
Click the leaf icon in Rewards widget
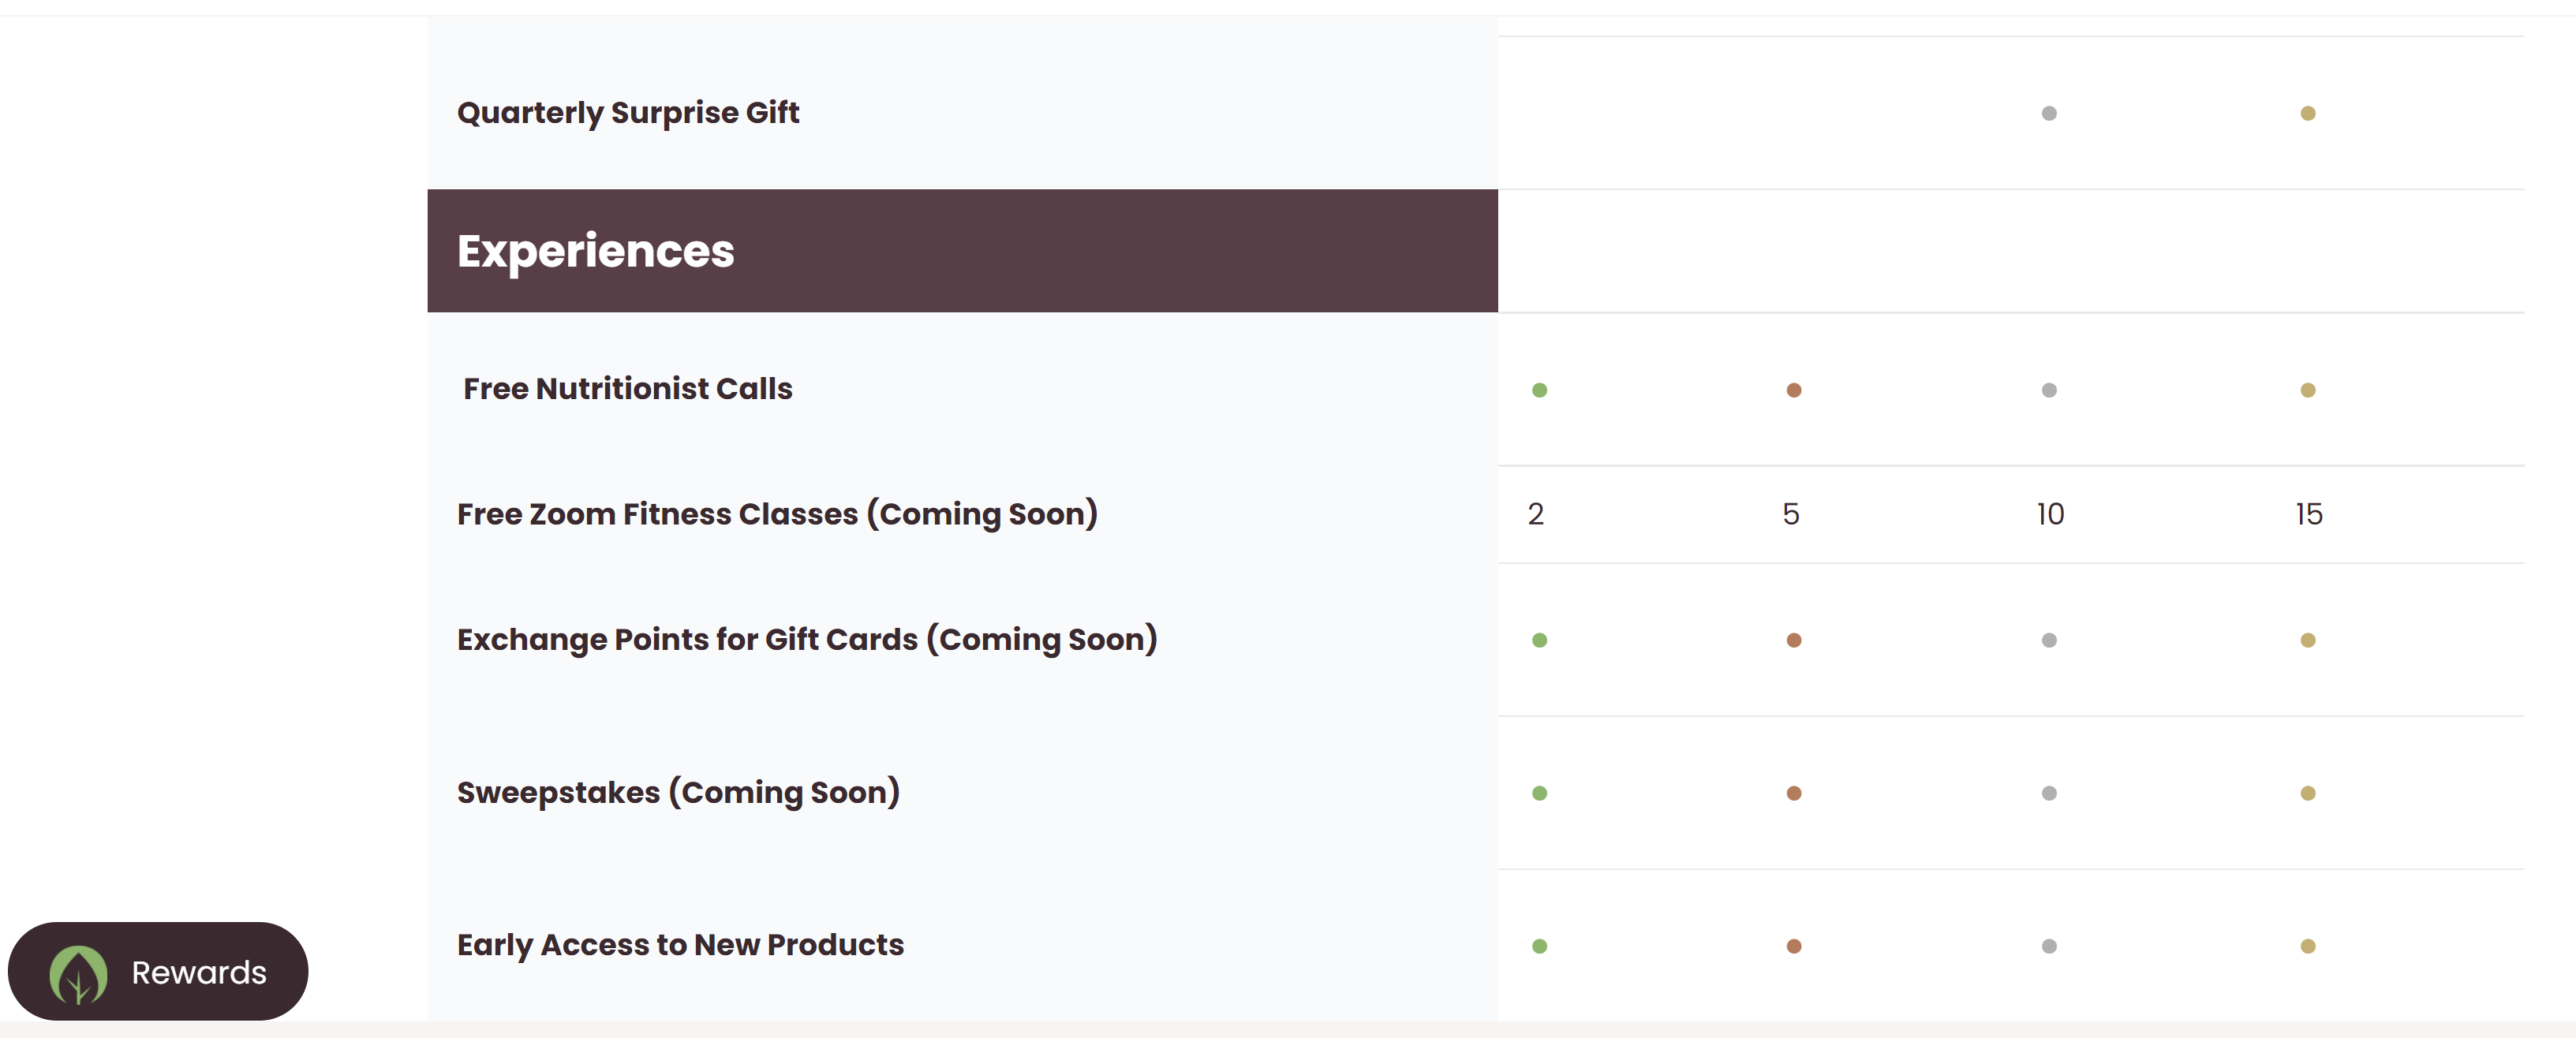[78, 974]
